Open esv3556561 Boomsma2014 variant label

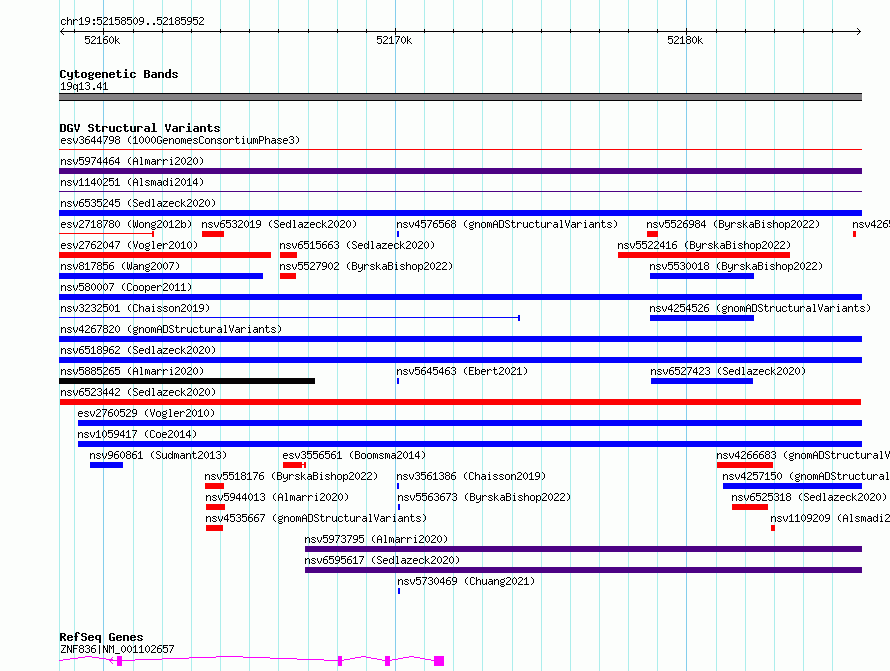(x=354, y=455)
